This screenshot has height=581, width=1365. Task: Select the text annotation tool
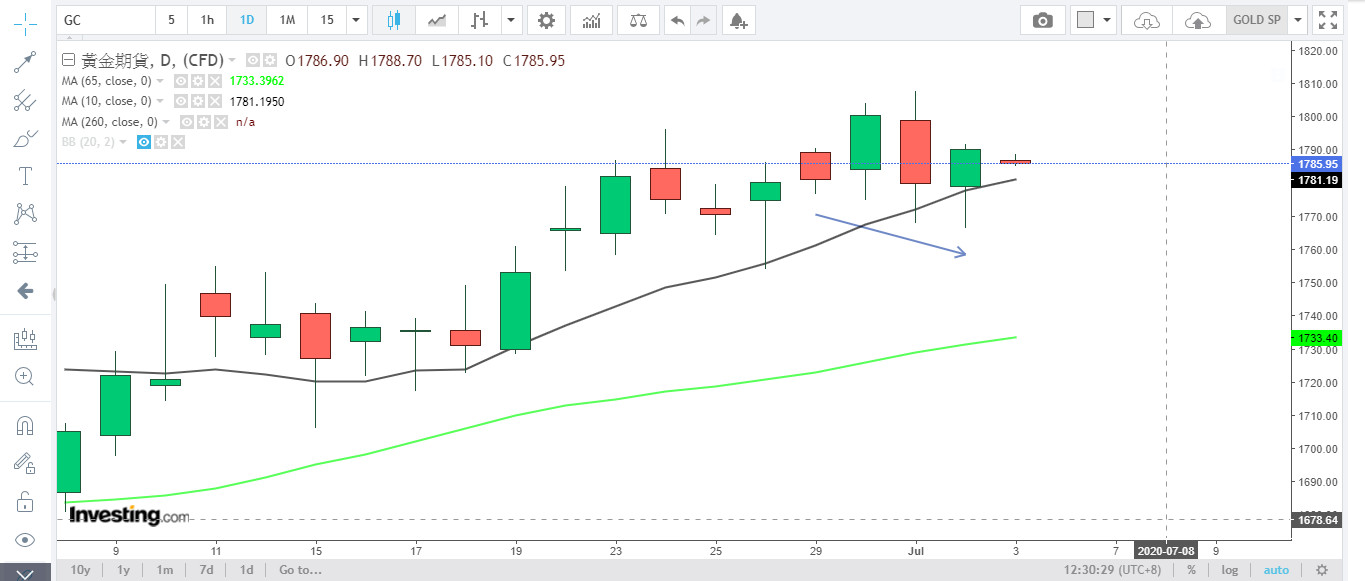(25, 177)
